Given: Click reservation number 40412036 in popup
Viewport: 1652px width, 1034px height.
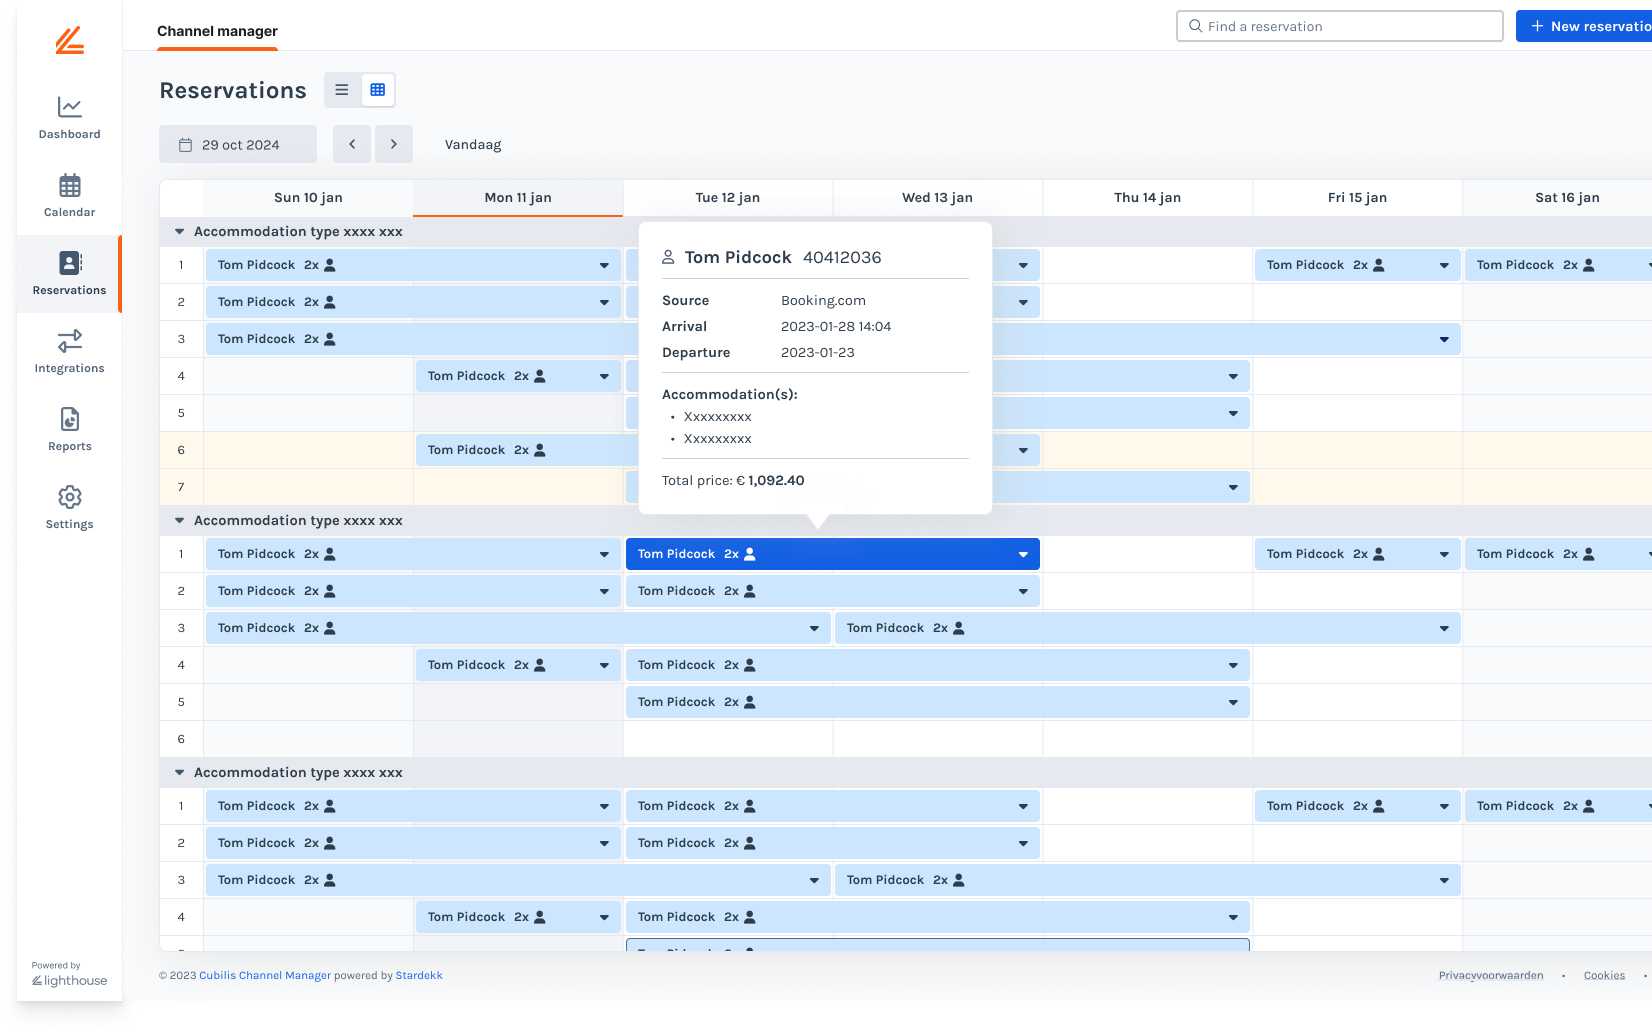Looking at the screenshot, I should [842, 257].
